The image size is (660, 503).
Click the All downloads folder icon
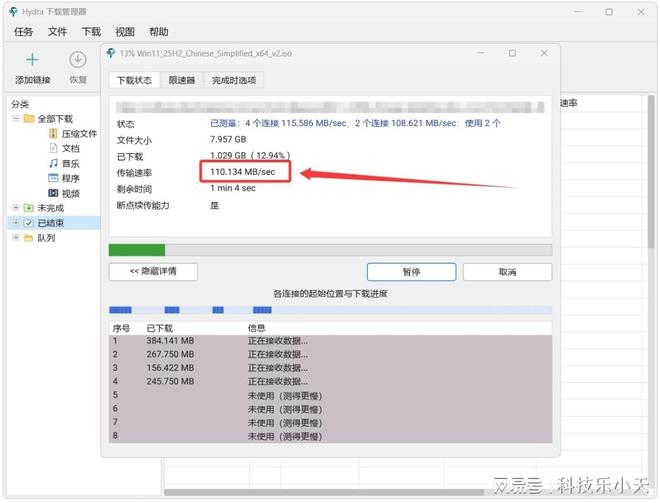click(x=29, y=119)
